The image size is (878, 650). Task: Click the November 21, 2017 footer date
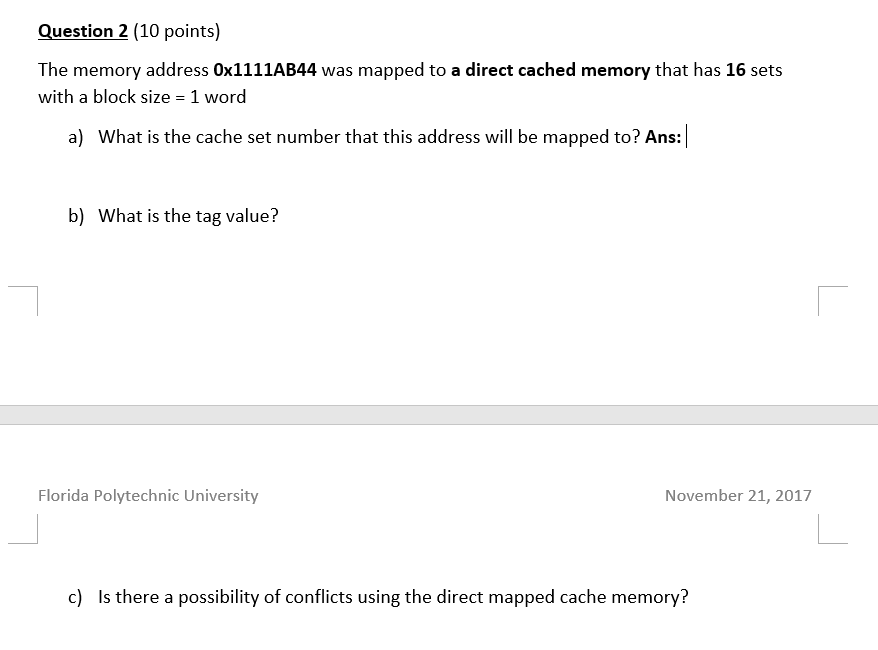738,495
